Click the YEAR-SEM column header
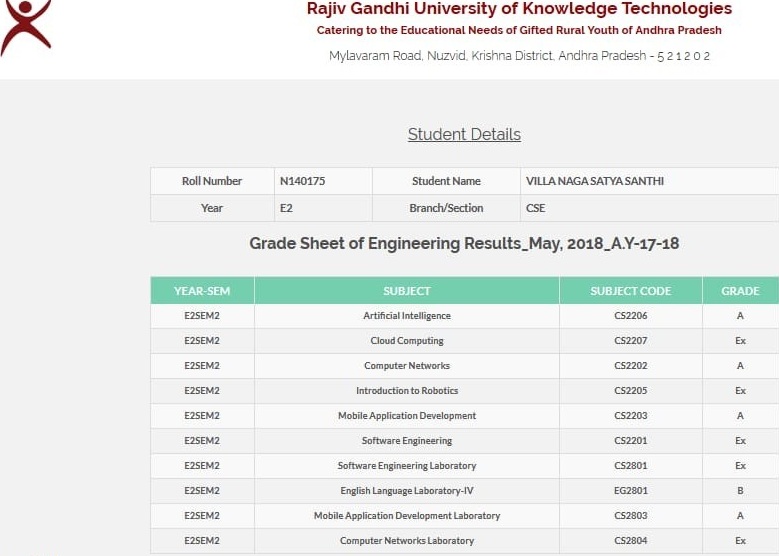This screenshot has height=556, width=779. click(x=202, y=291)
